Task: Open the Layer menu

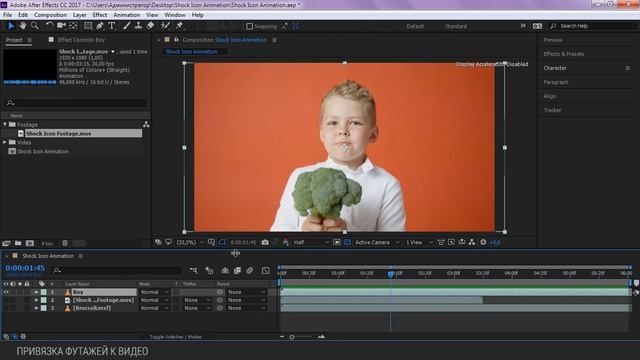Action: [x=80, y=15]
